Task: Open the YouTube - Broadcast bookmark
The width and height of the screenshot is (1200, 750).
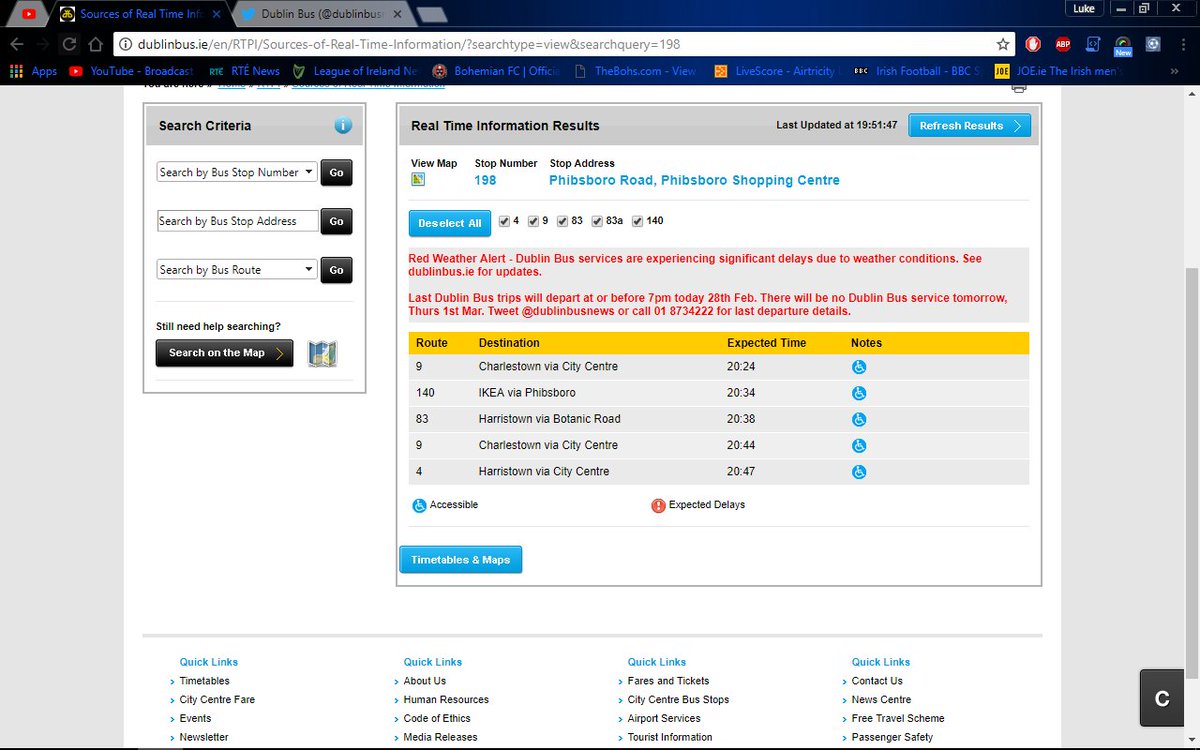Action: pyautogui.click(x=132, y=71)
